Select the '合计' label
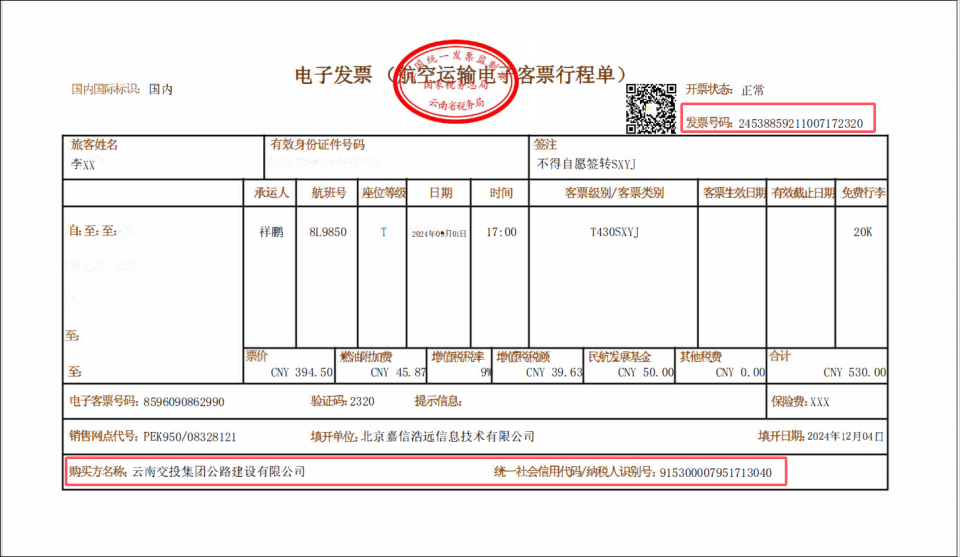The image size is (960, 557). coord(779,356)
